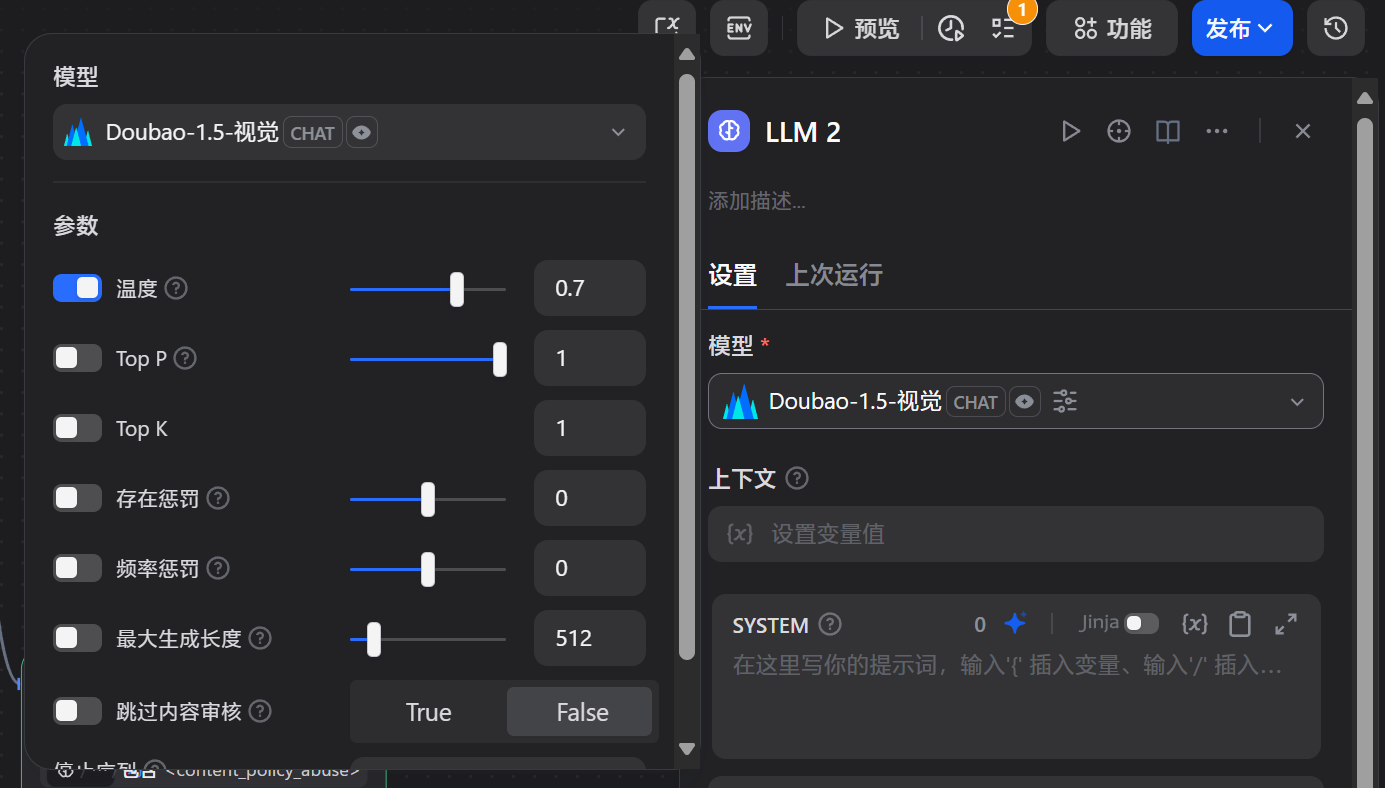The image size is (1385, 788).
Task: Show help tooltip for 跳过内容审核
Action: [260, 711]
